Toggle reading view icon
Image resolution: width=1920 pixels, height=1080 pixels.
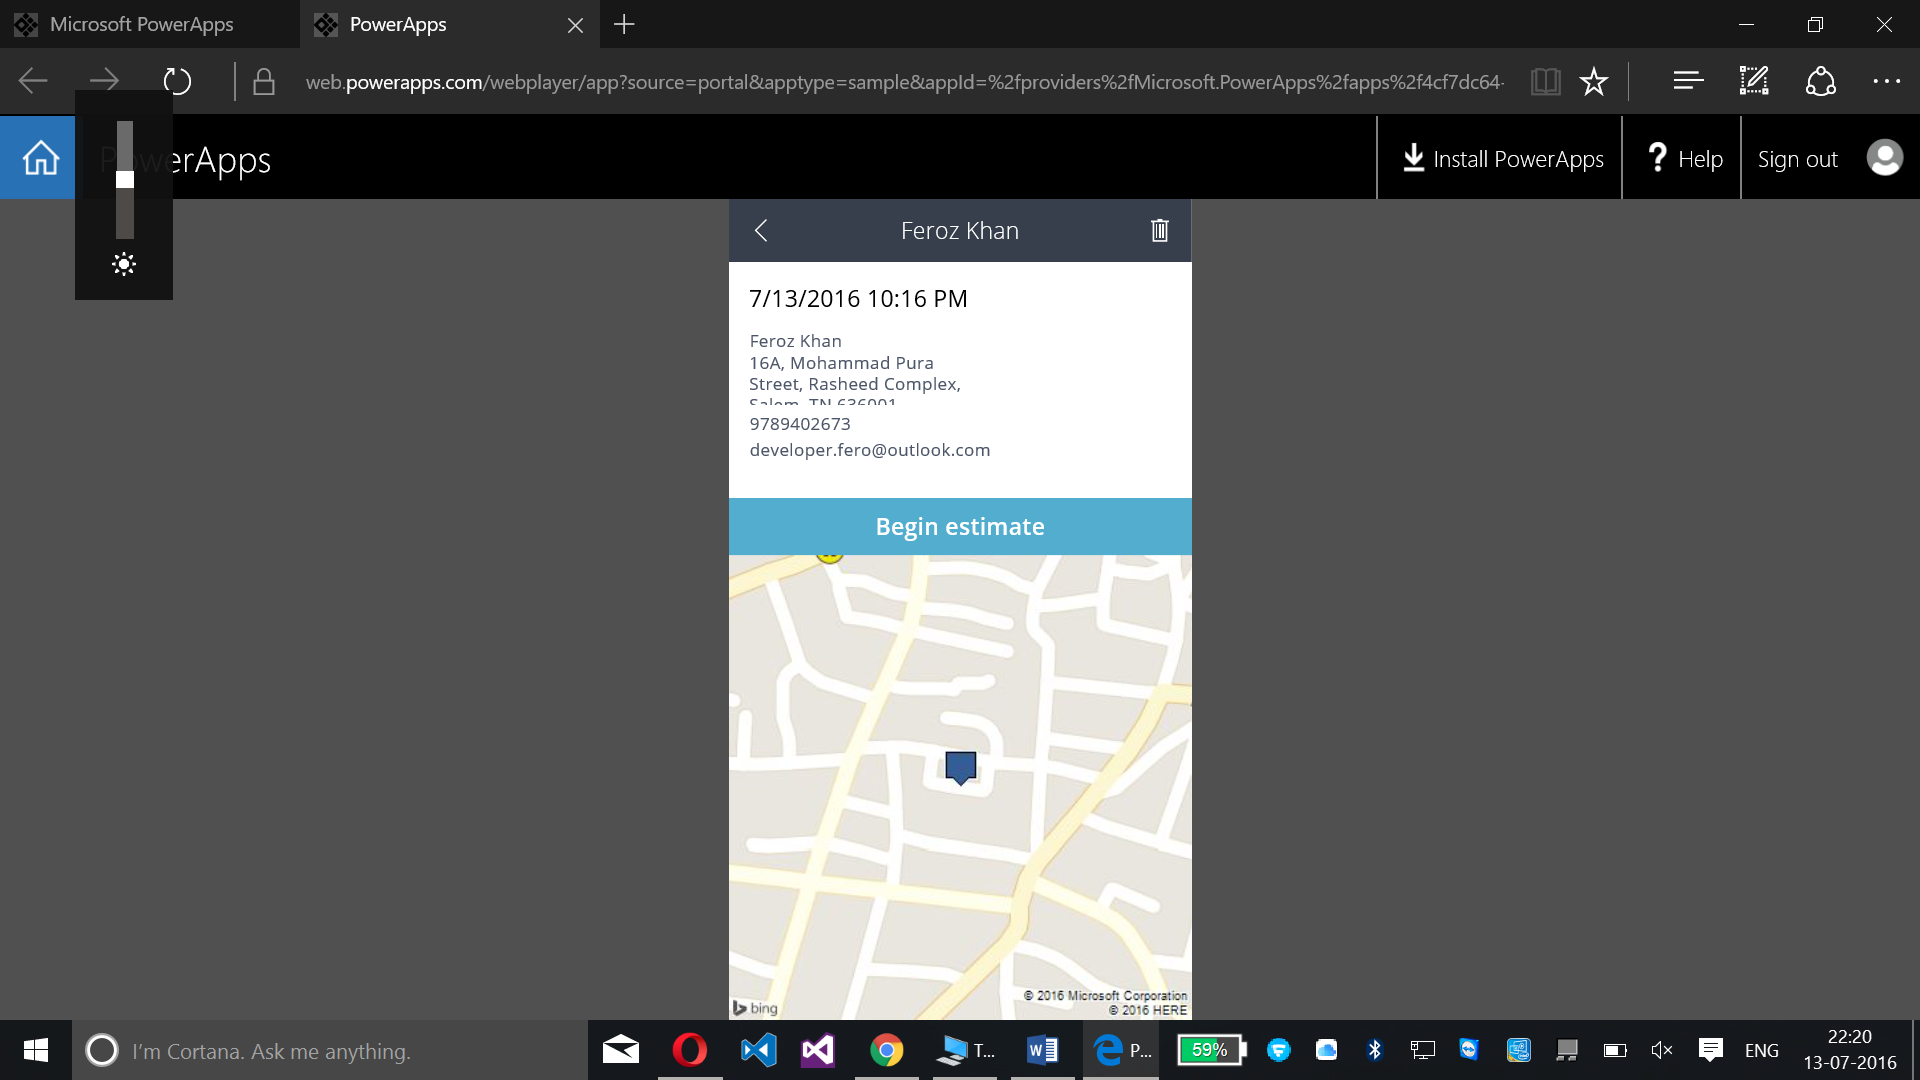1545,81
